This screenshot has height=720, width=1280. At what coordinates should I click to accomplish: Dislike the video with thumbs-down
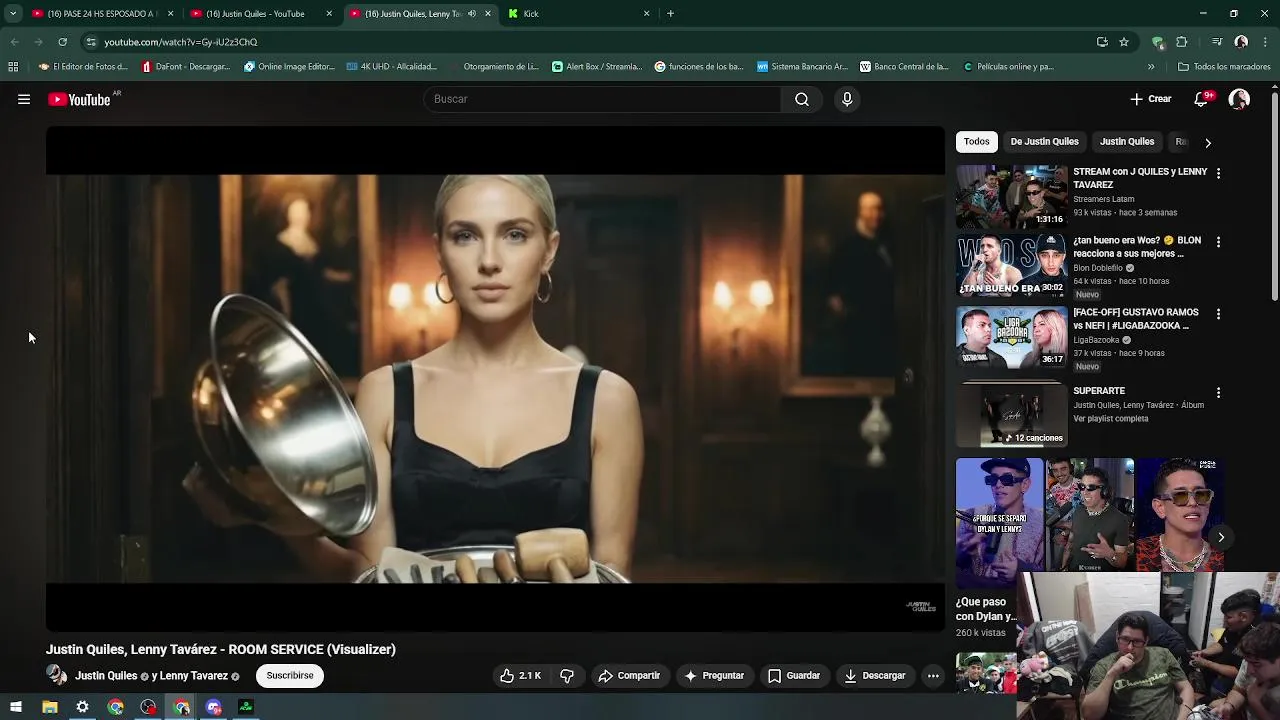click(567, 676)
